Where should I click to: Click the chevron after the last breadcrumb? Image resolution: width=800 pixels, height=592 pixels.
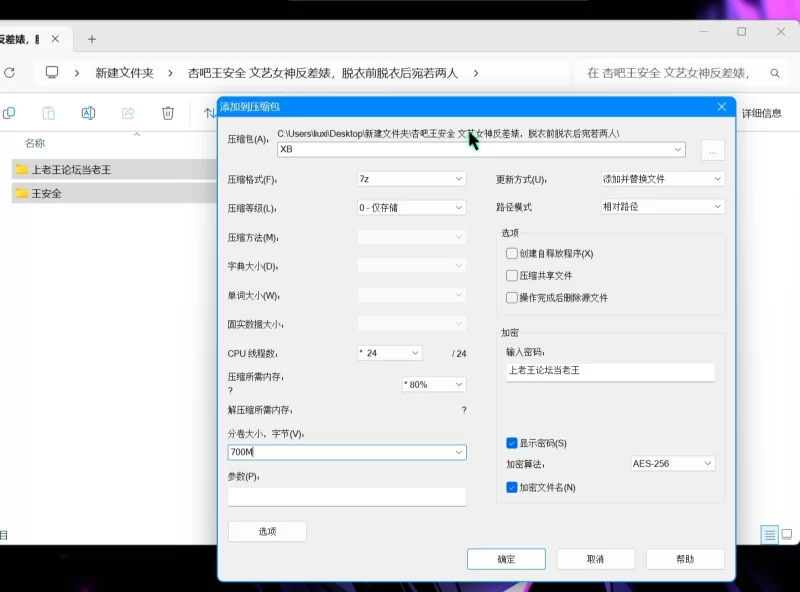[x=476, y=73]
